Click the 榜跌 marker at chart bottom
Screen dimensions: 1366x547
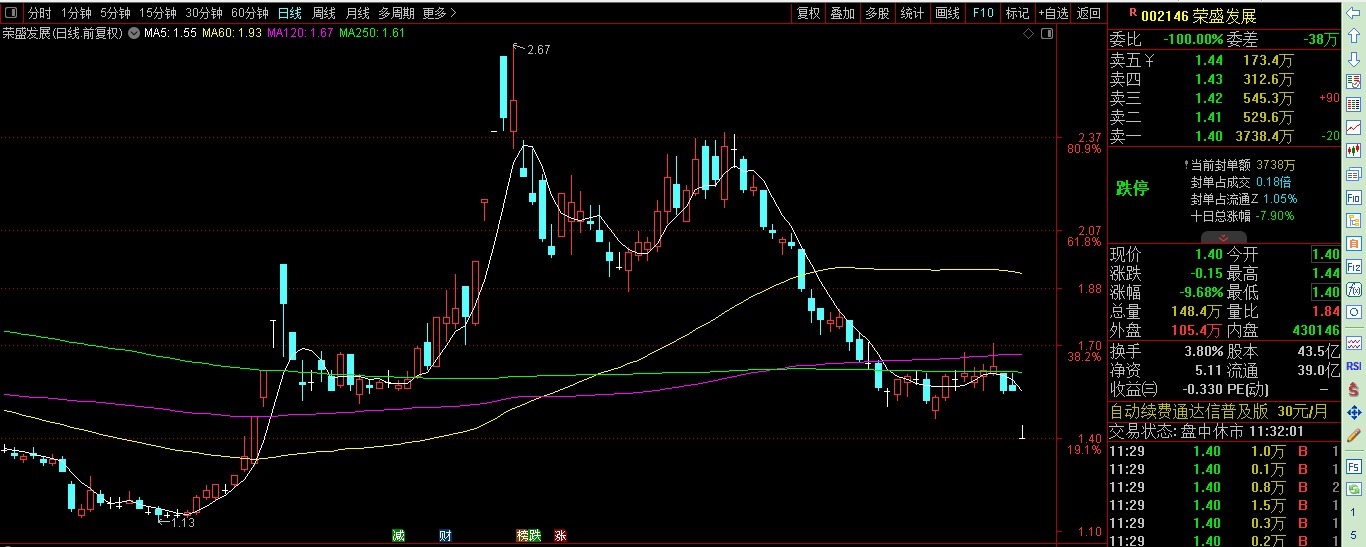528,535
